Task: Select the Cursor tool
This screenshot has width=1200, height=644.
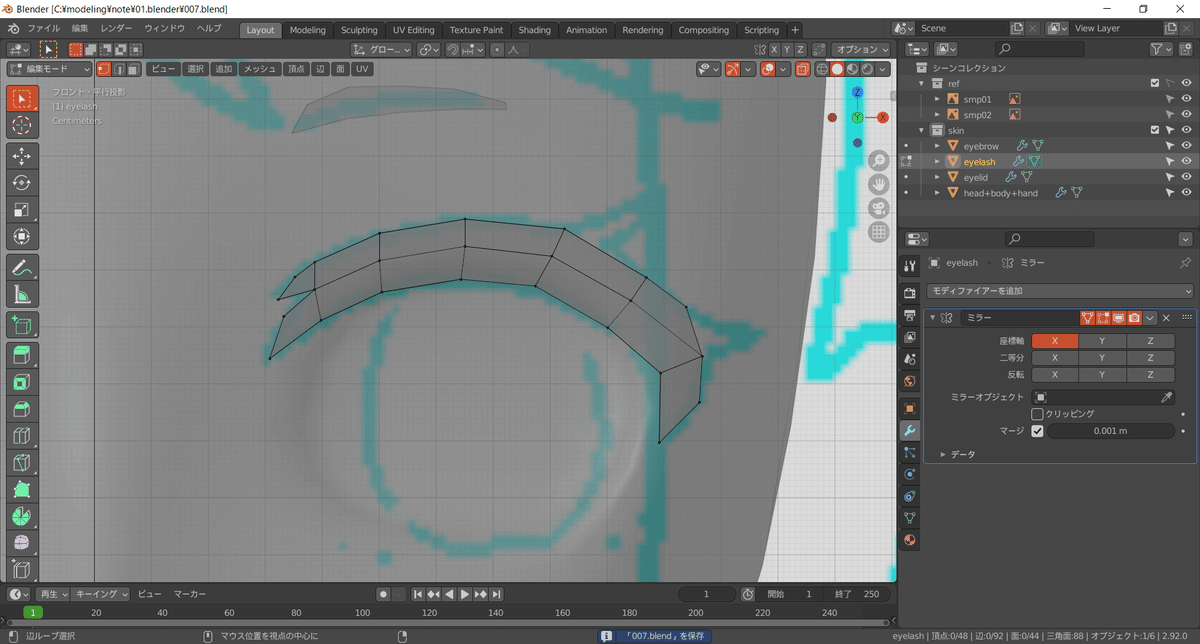Action: 23,126
